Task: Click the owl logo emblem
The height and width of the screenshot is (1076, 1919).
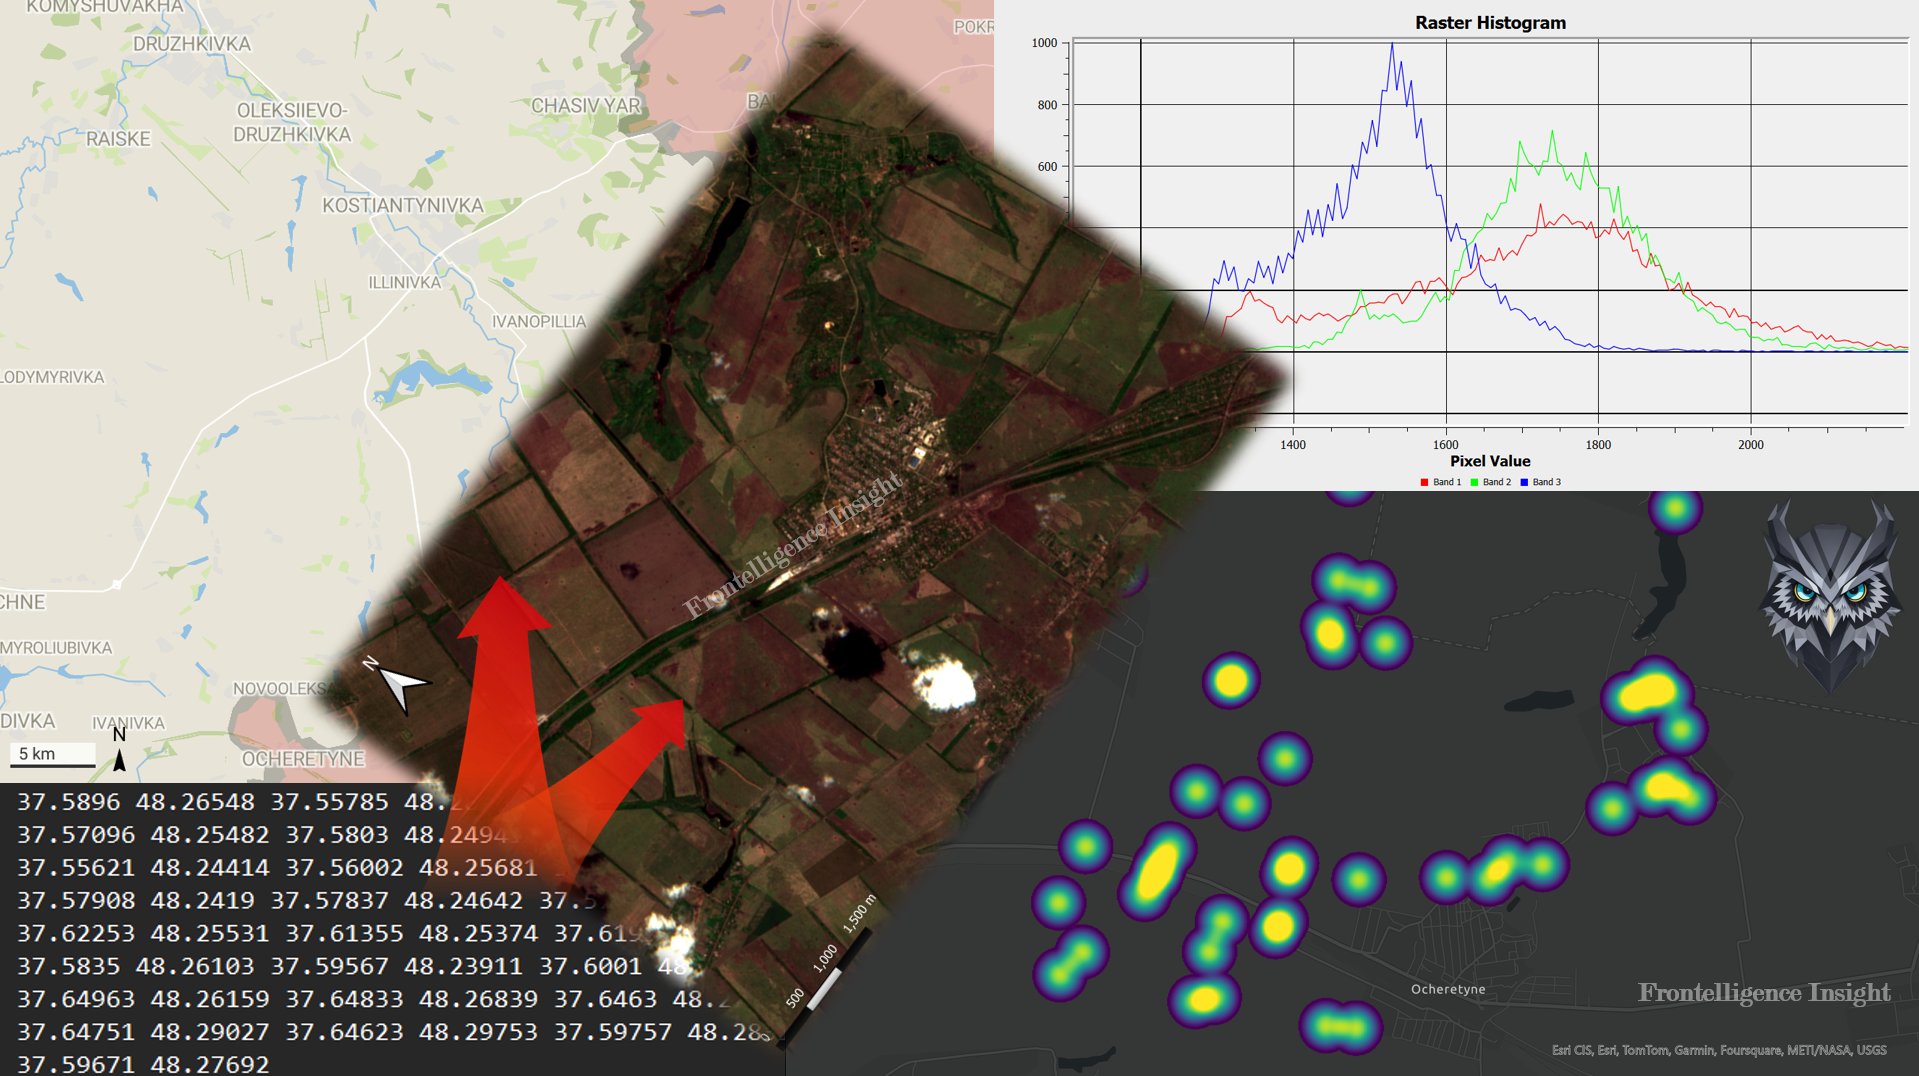Action: [x=1829, y=596]
